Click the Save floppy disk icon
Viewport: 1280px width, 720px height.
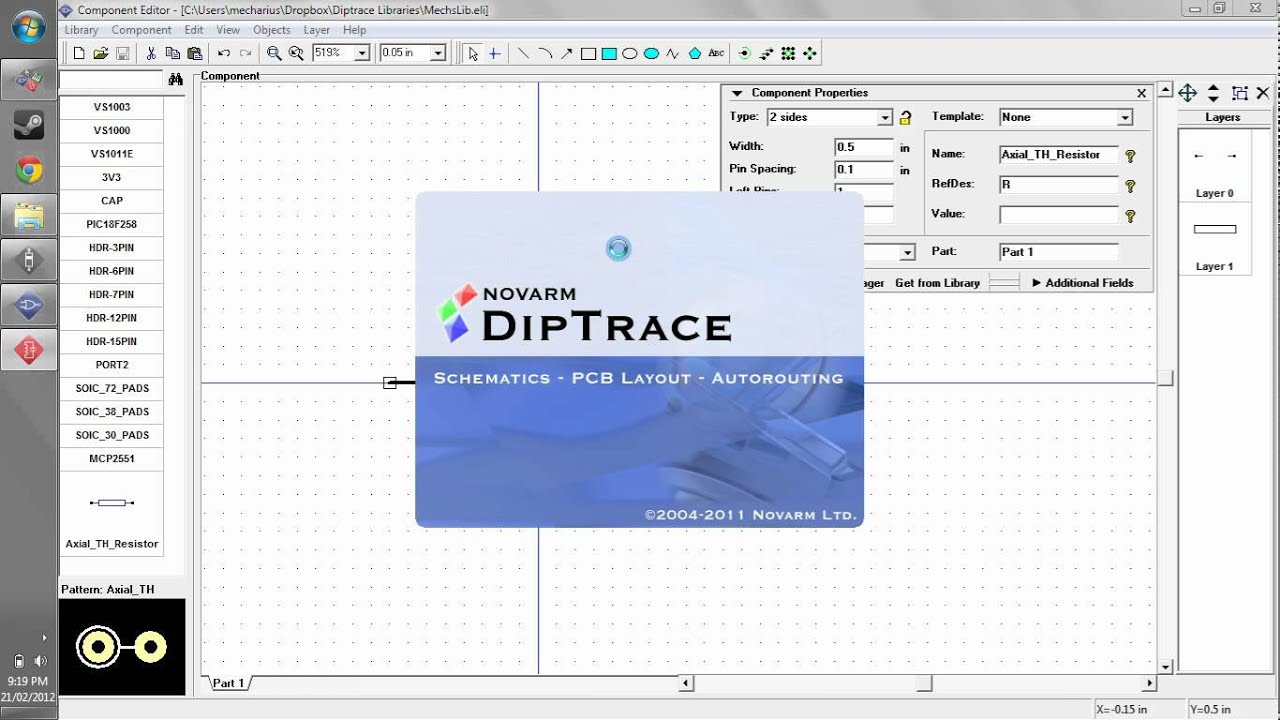point(123,53)
